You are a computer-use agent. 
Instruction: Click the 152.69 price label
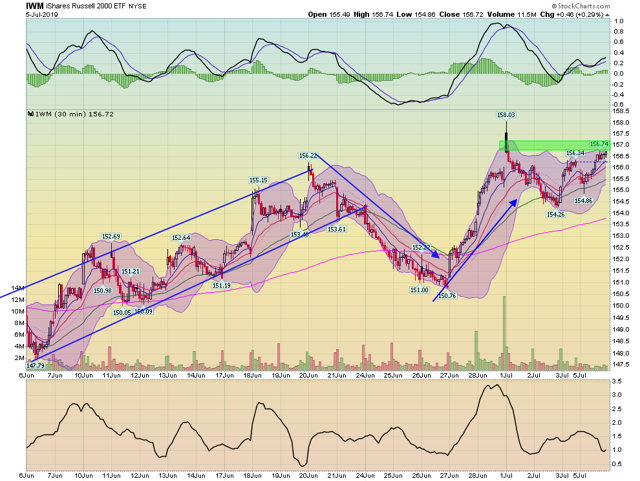click(111, 236)
